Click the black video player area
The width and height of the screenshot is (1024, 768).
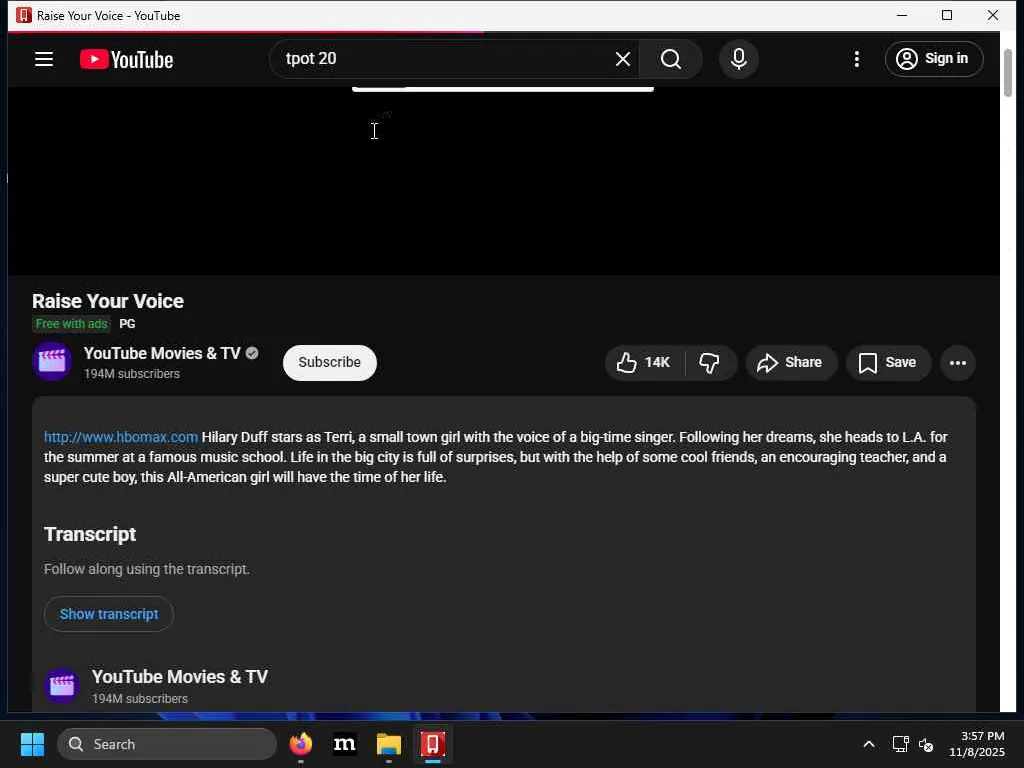(503, 181)
